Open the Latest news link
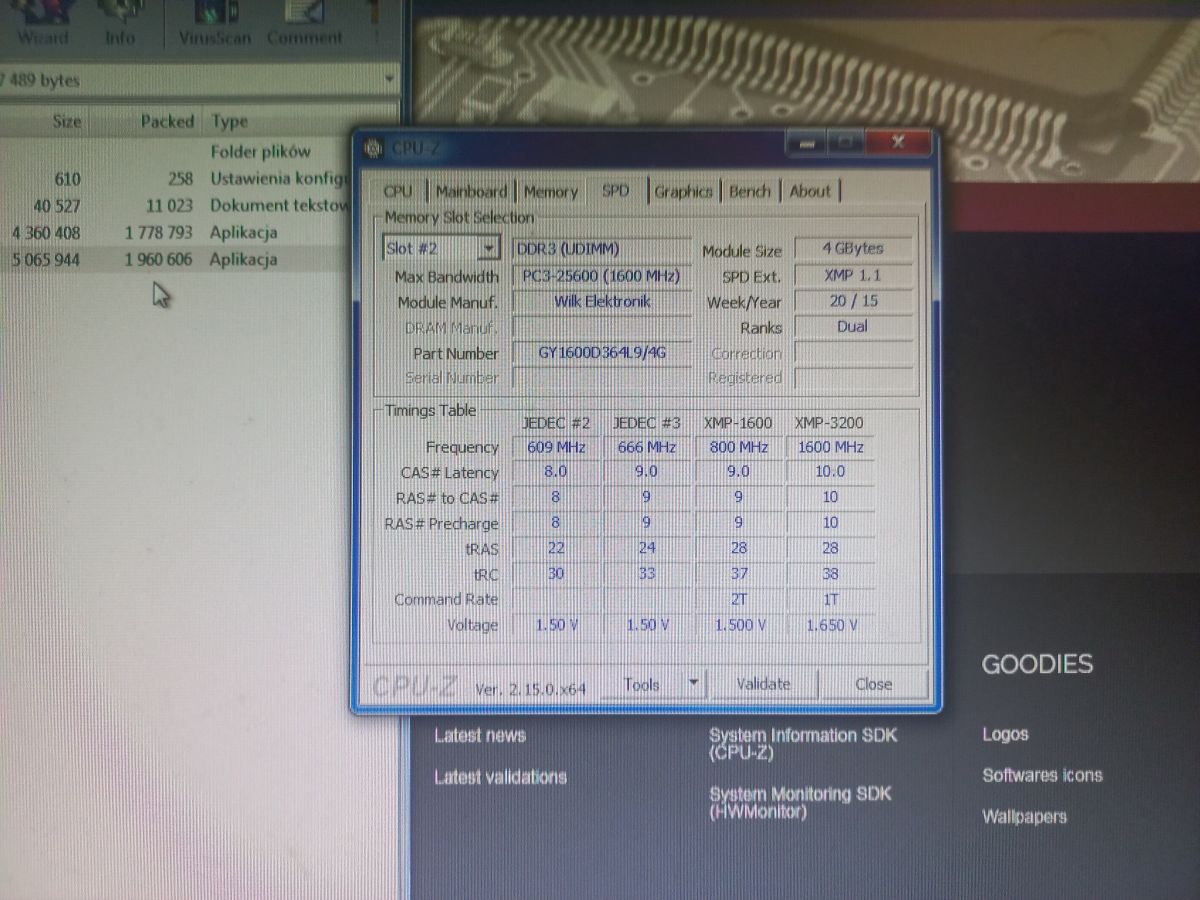The height and width of the screenshot is (900, 1200). [x=480, y=735]
